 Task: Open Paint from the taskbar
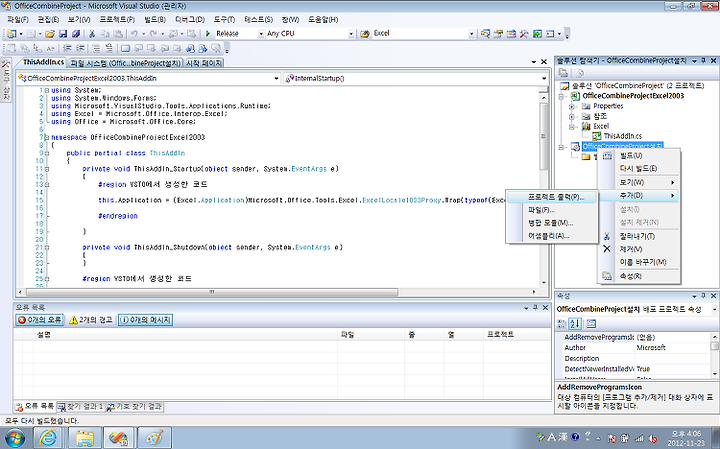(153, 438)
